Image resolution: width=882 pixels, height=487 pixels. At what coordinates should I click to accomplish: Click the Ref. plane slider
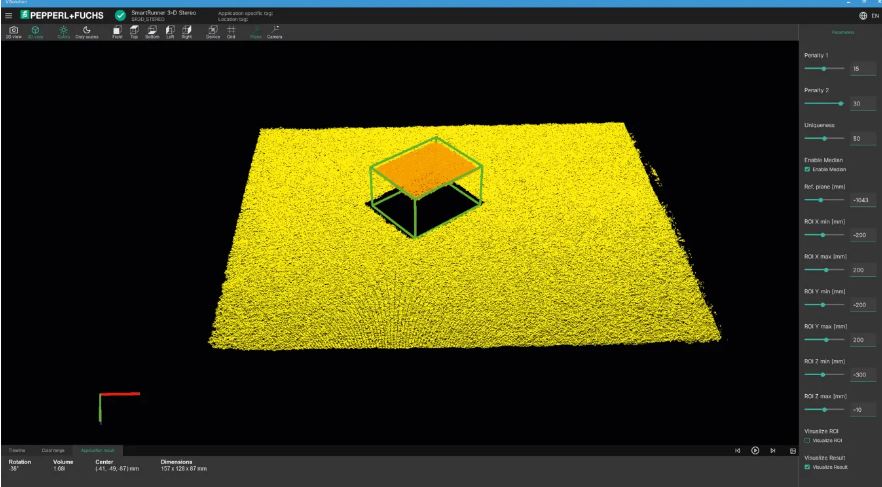[x=824, y=200]
